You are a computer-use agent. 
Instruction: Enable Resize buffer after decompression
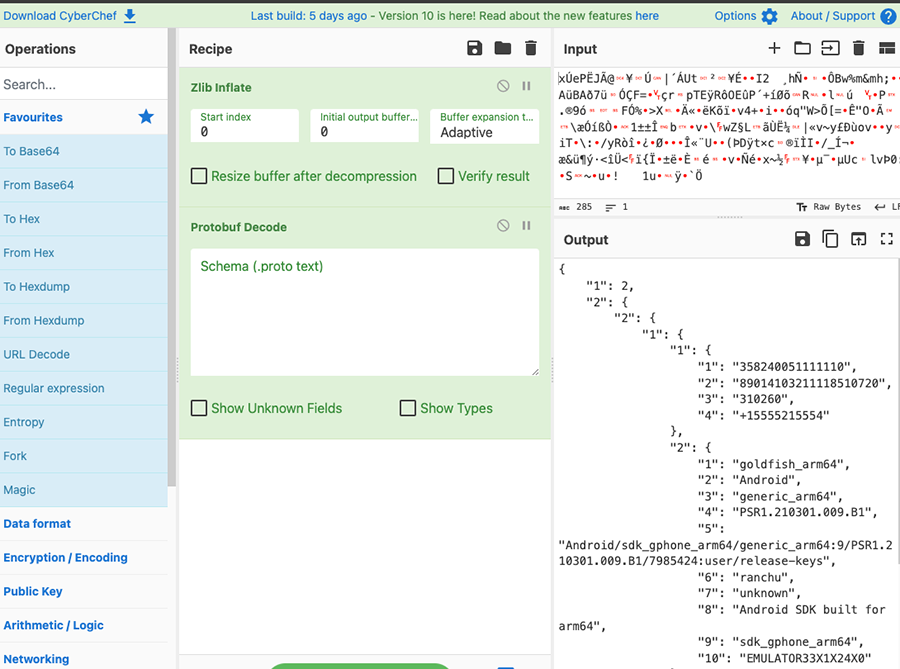(200, 176)
